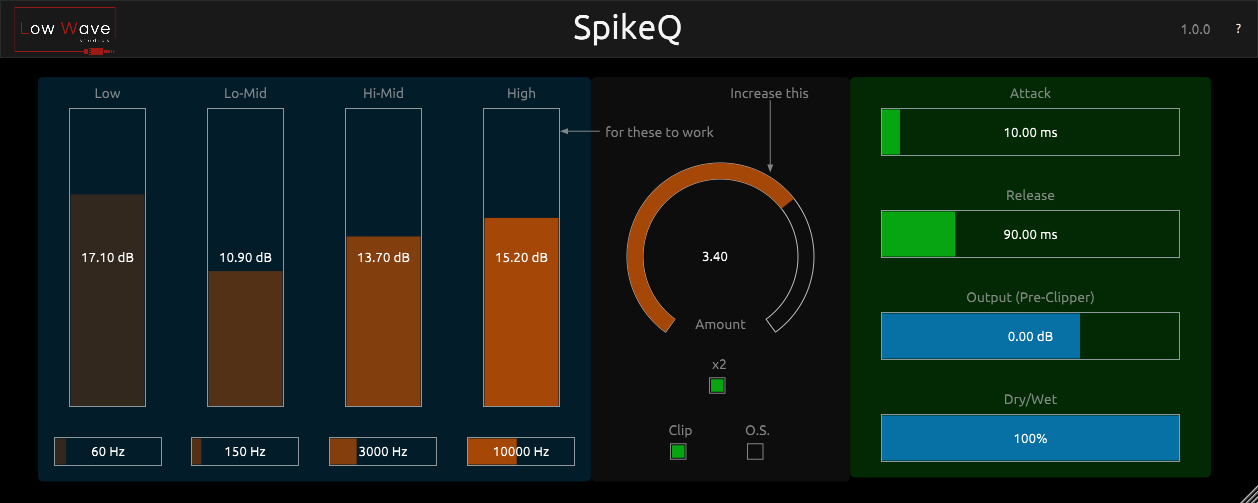Click the Output Pre-Clipper slider
This screenshot has height=503, width=1258.
[x=1030, y=336]
